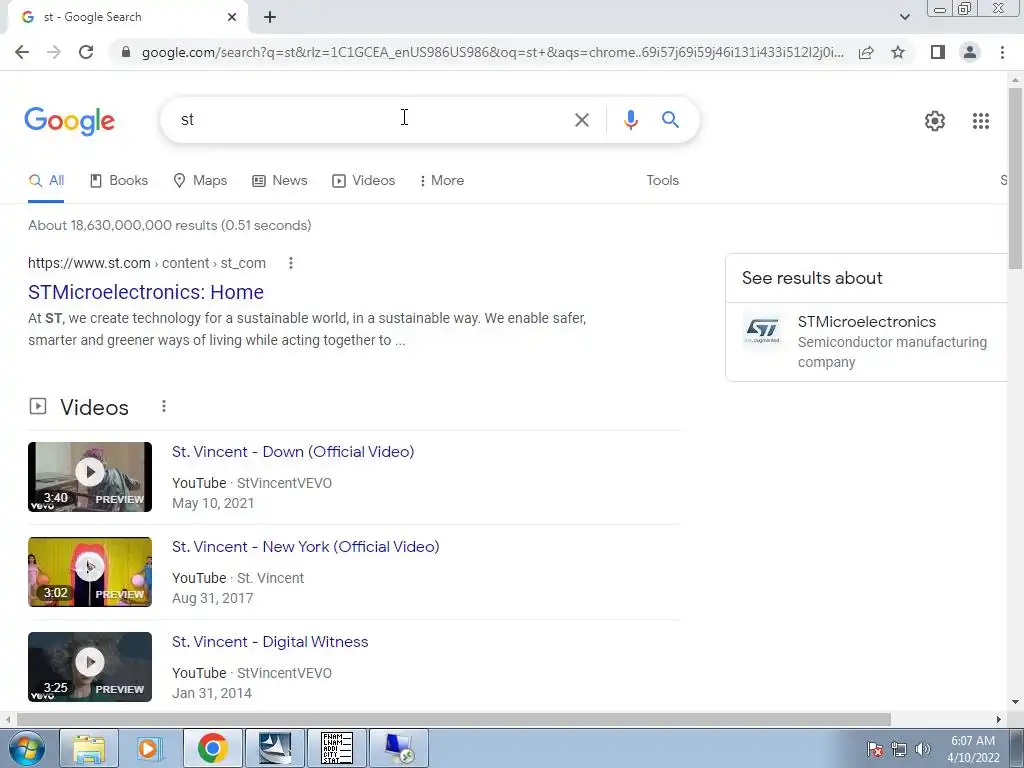Open a new browser tab
This screenshot has width=1024, height=768.
pos(270,17)
